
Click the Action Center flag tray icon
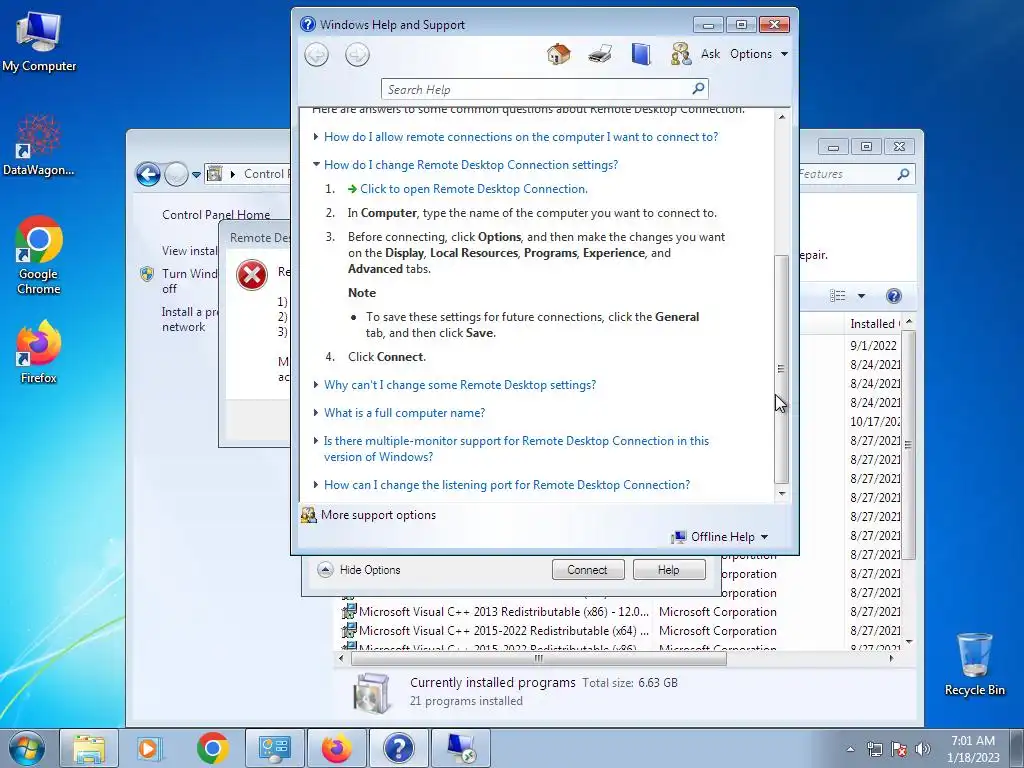(899, 749)
